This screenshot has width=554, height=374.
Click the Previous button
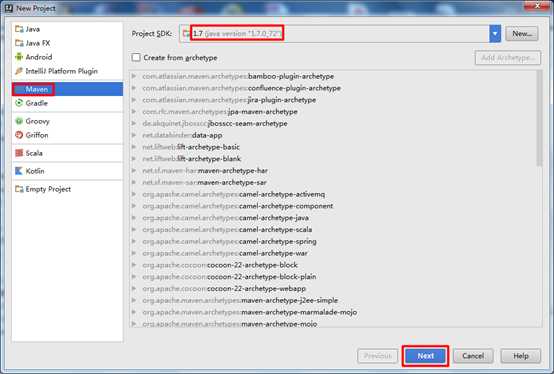coord(378,356)
